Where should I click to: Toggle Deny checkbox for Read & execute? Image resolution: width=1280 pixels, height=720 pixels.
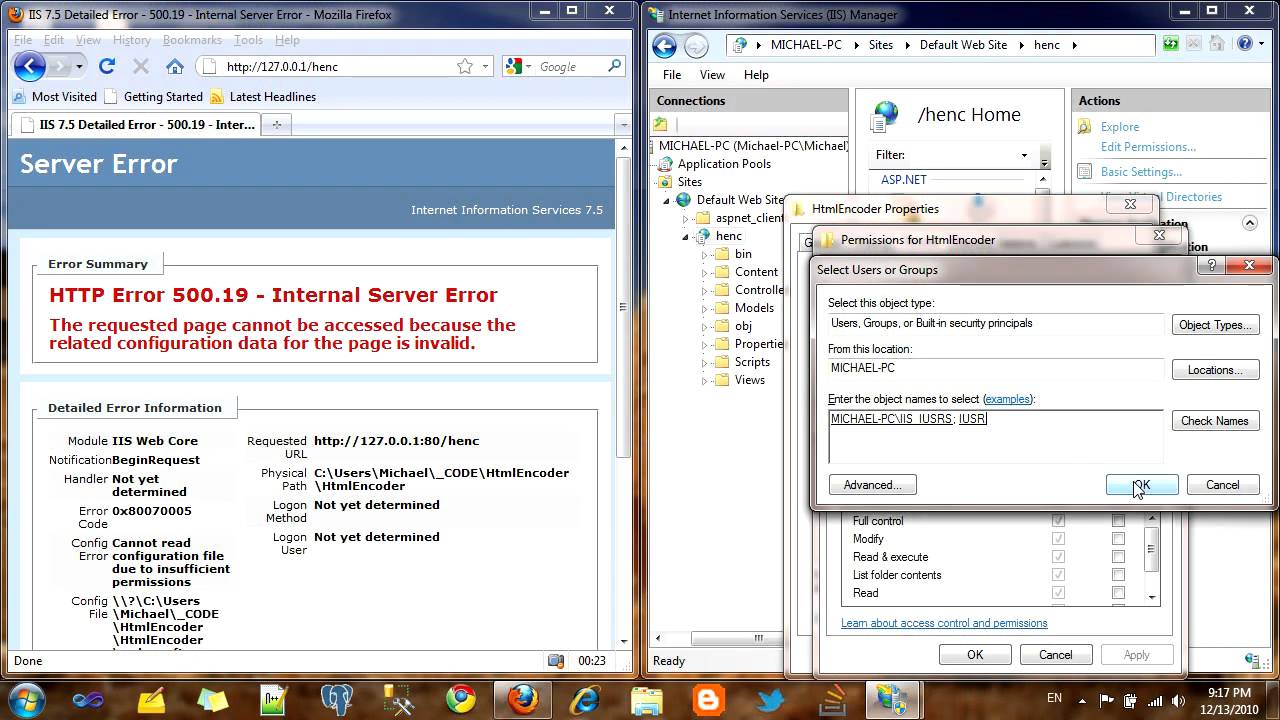point(1118,557)
